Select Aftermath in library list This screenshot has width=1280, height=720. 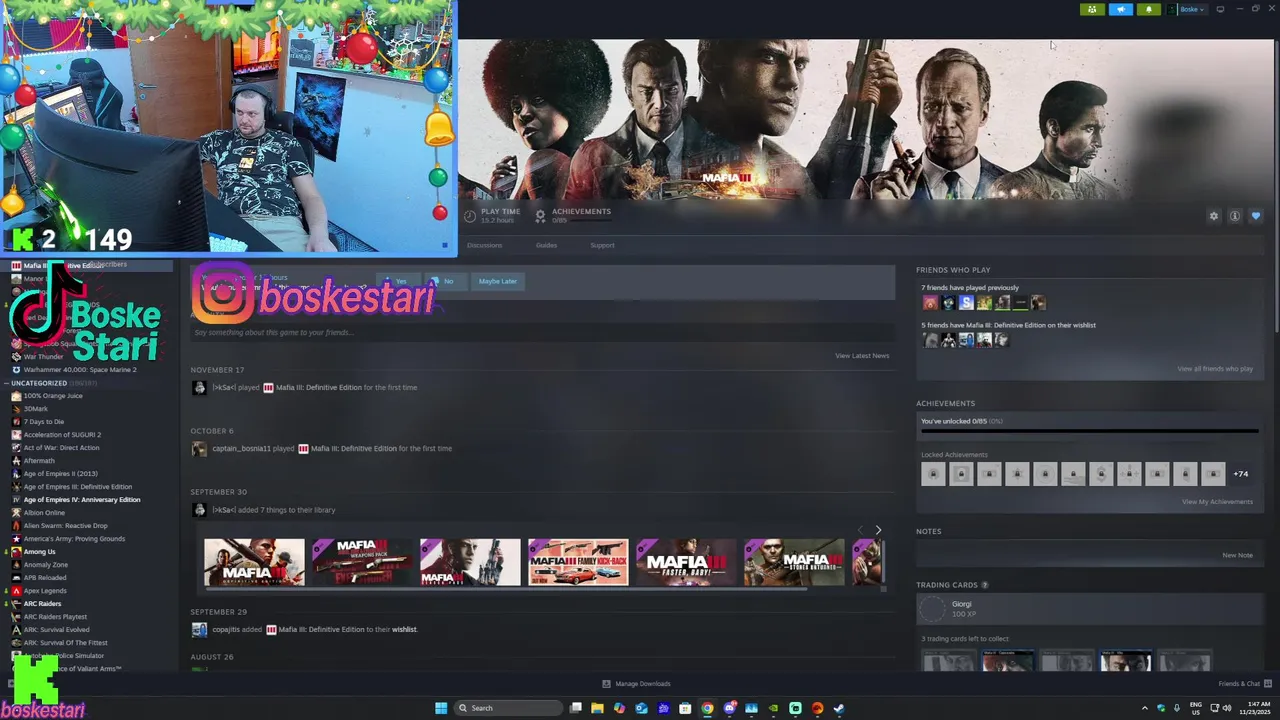click(39, 461)
